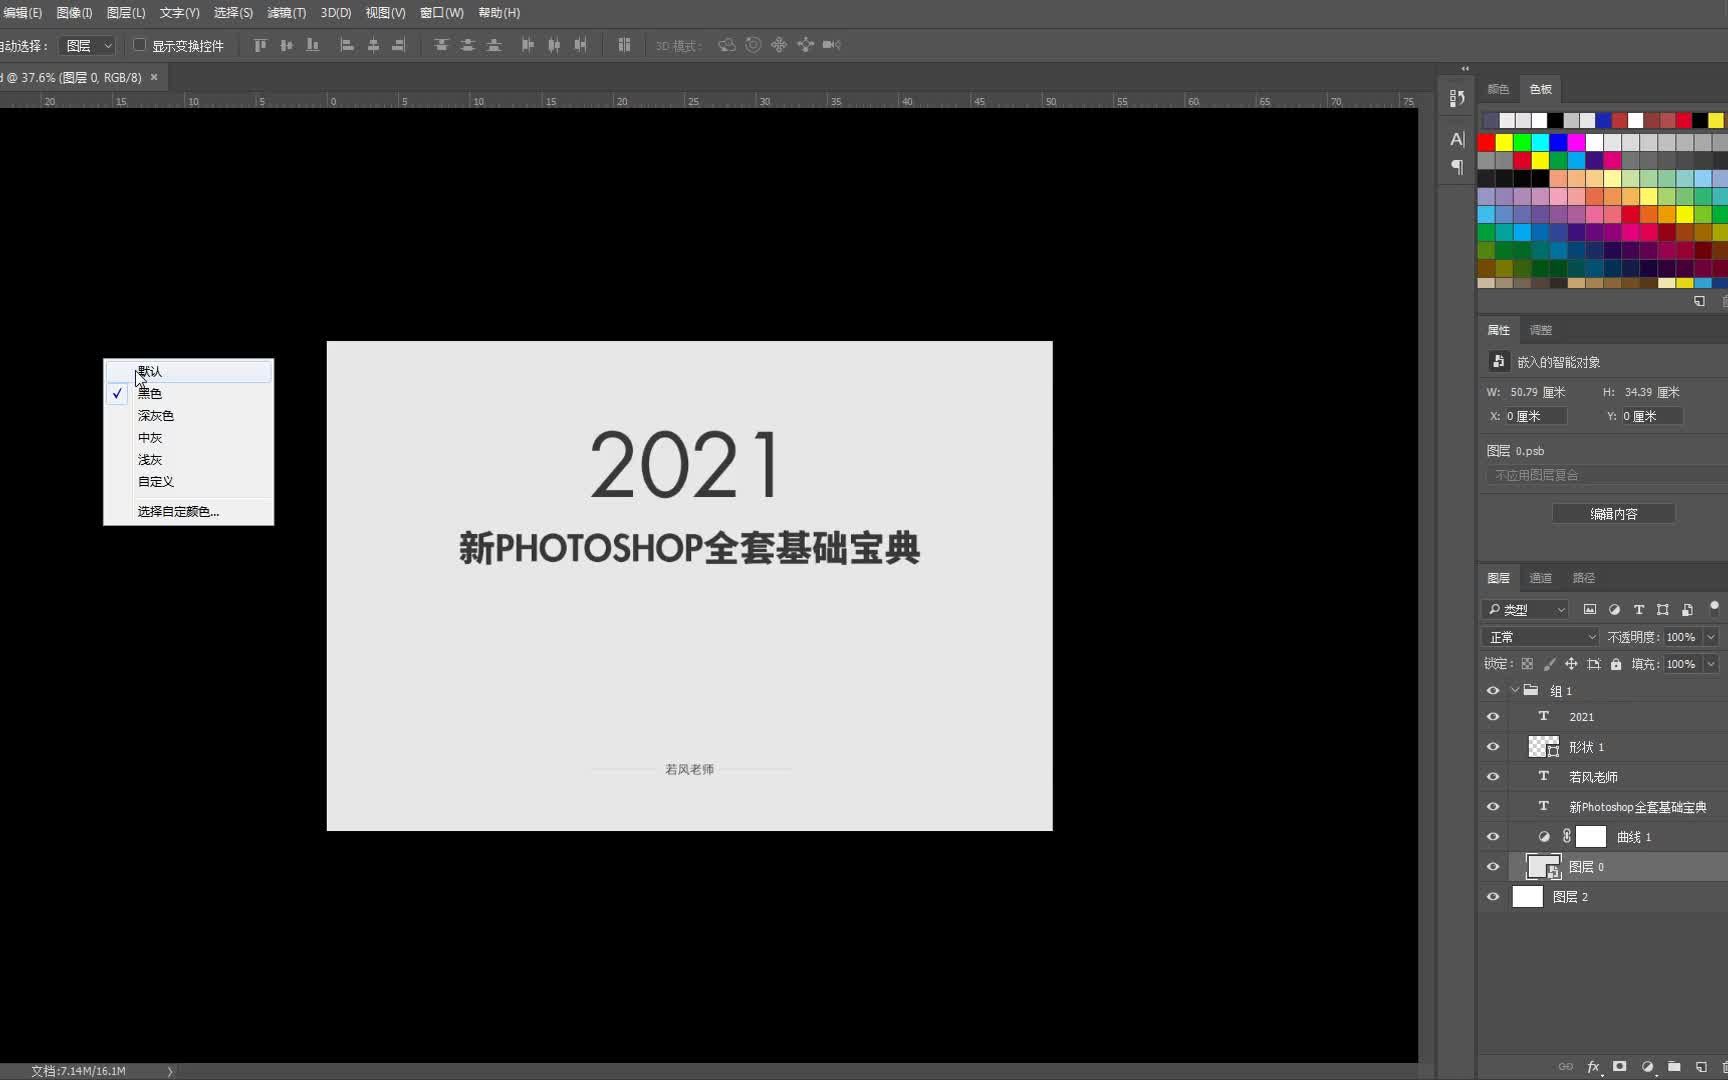Add a layer mask icon
The height and width of the screenshot is (1080, 1728).
pyautogui.click(x=1620, y=1067)
